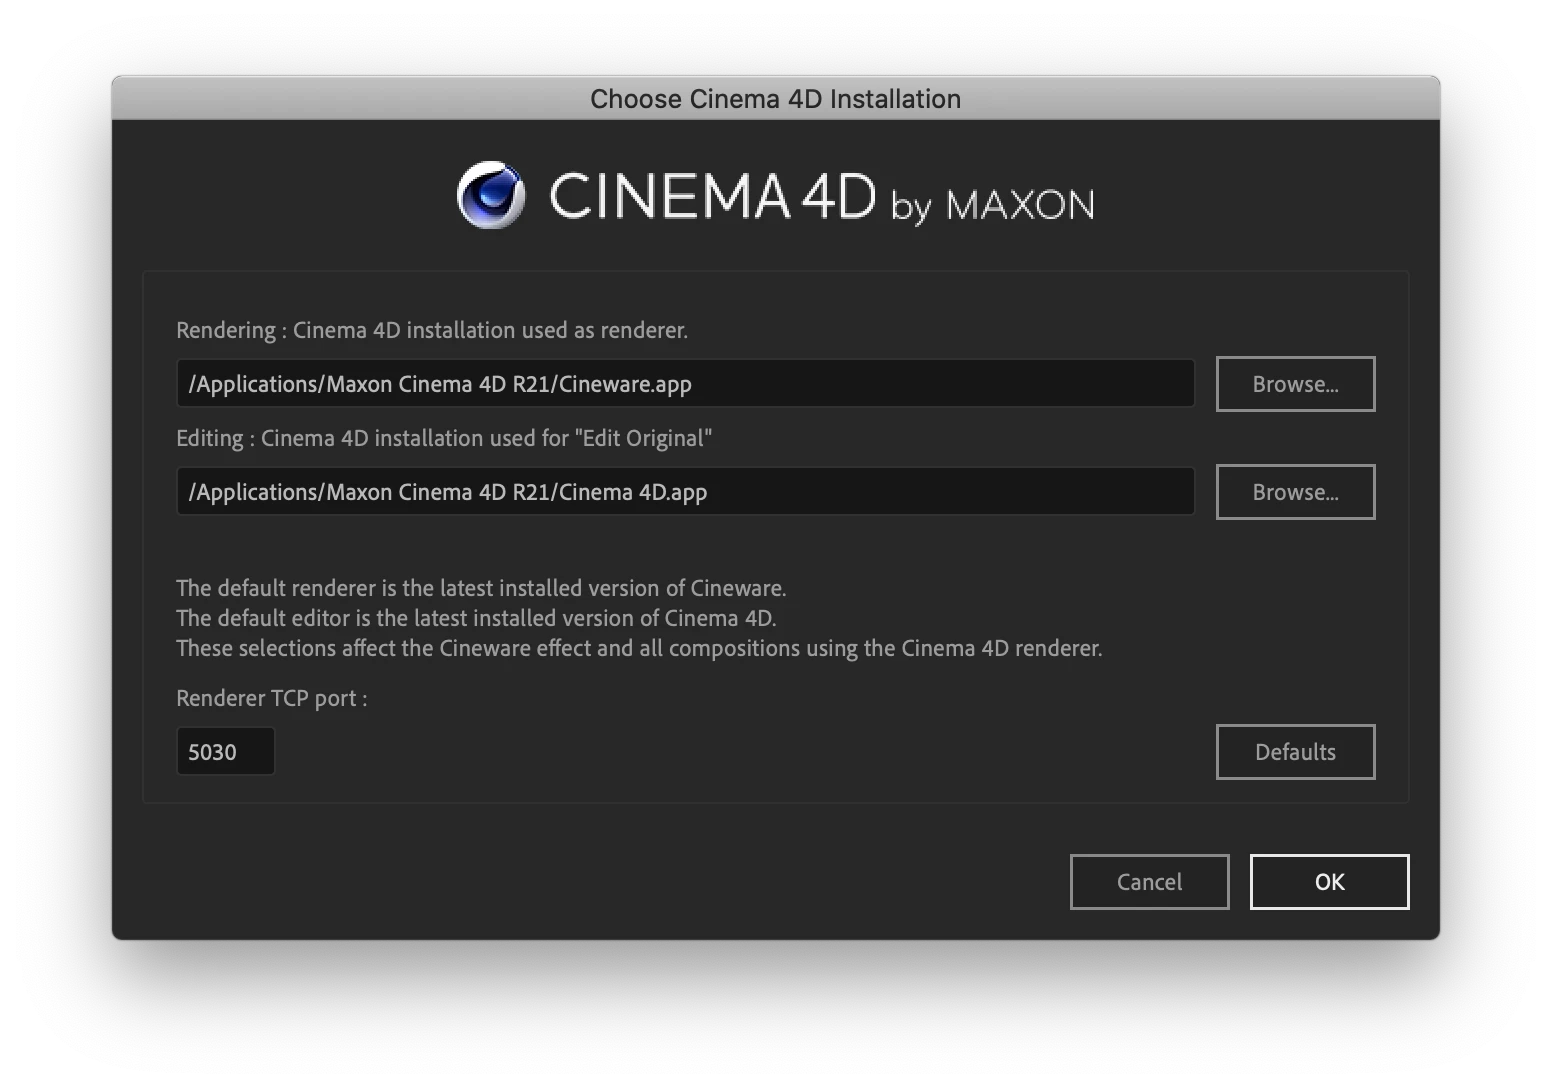This screenshot has height=1088, width=1552.
Task: Click the 'Editing : Cinema 4D installation' label
Action: click(444, 438)
